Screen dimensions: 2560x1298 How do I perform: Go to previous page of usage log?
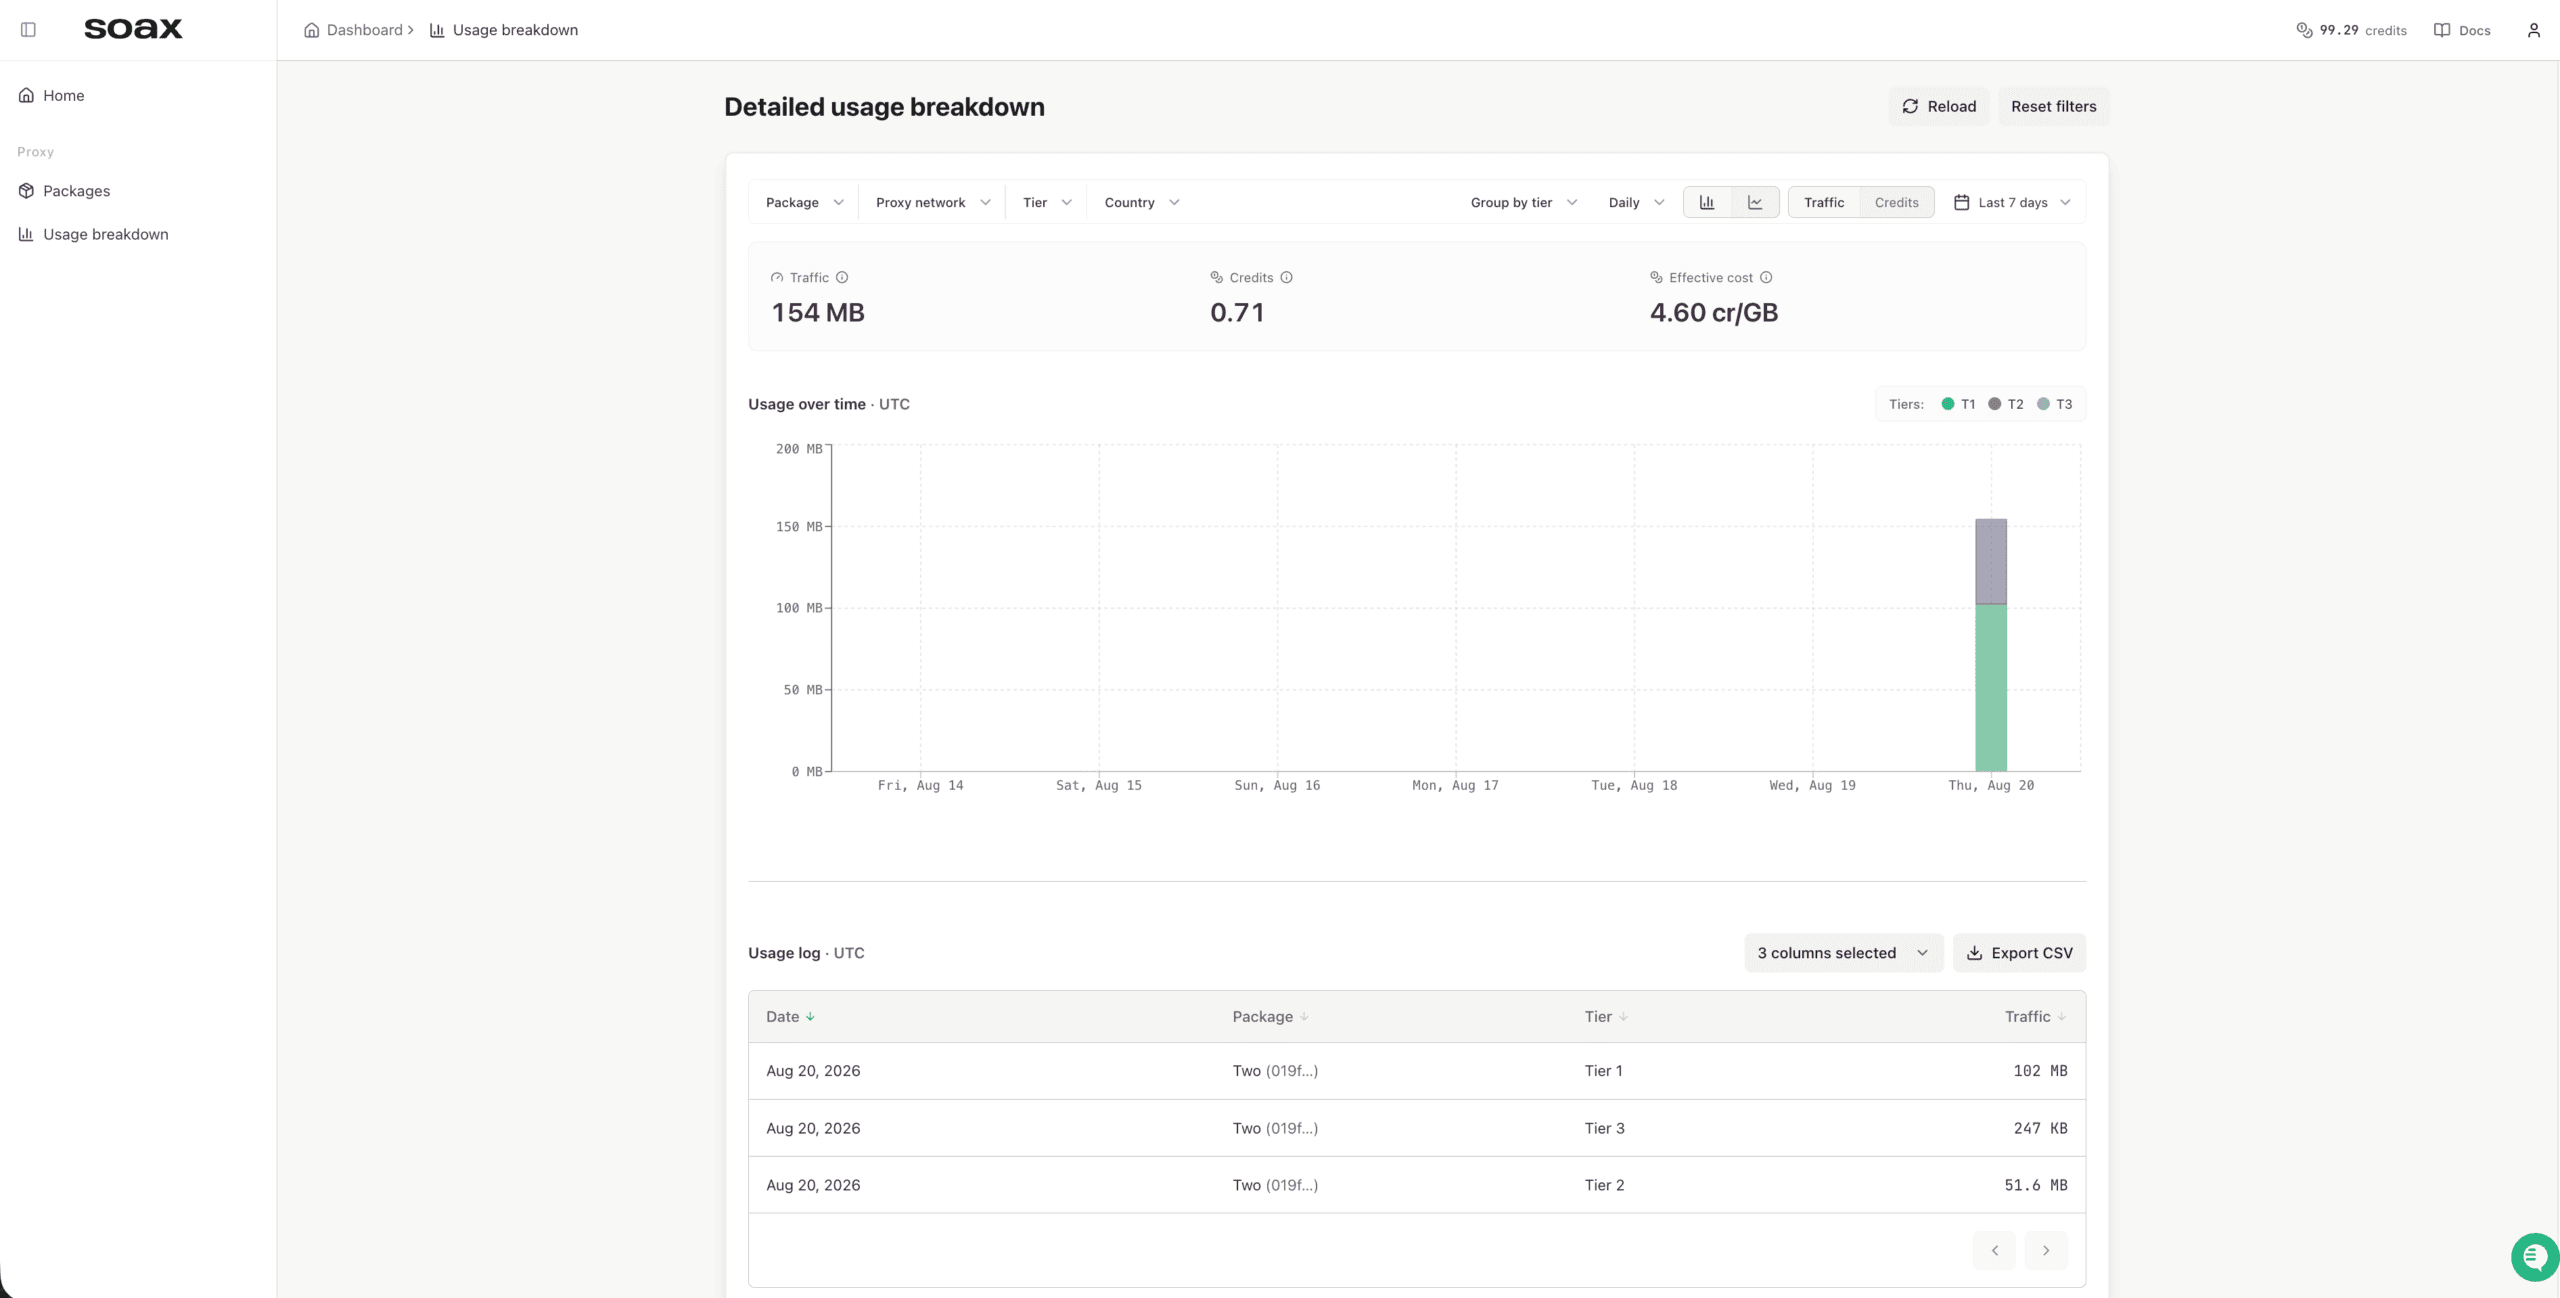(1994, 1250)
